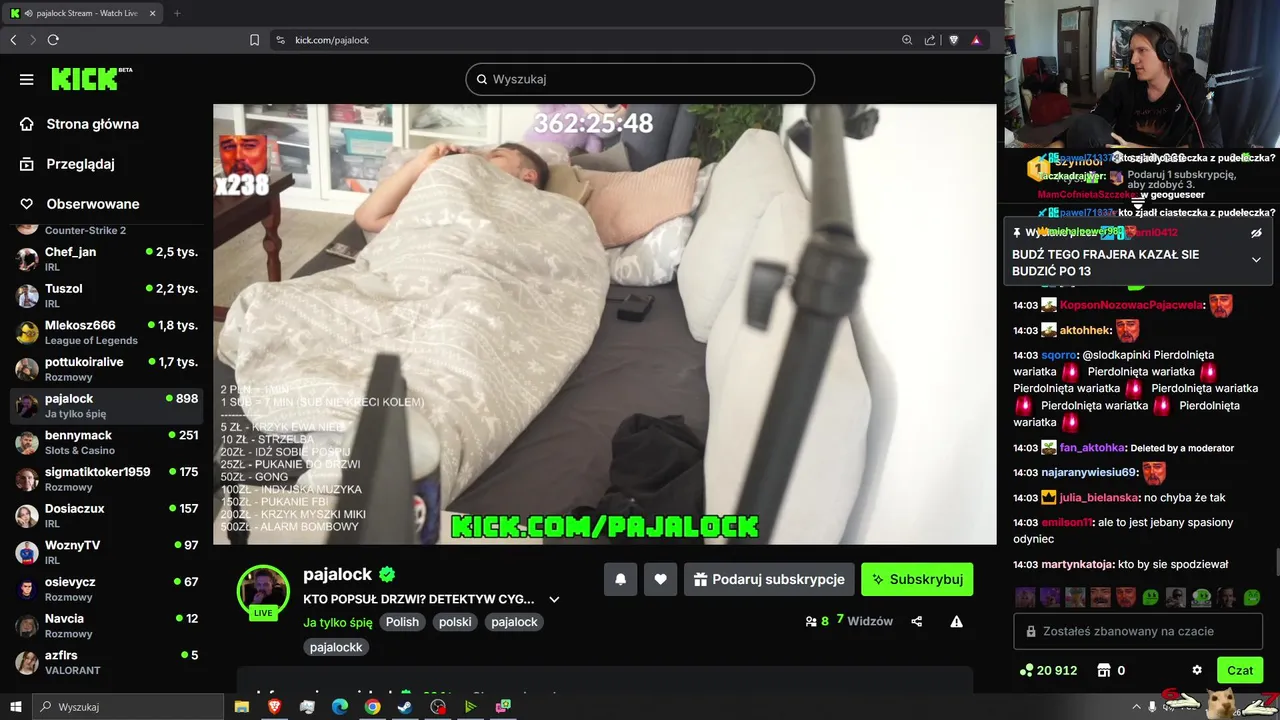The image size is (1280, 720).
Task: Reload the current page
Action: (x=53, y=40)
